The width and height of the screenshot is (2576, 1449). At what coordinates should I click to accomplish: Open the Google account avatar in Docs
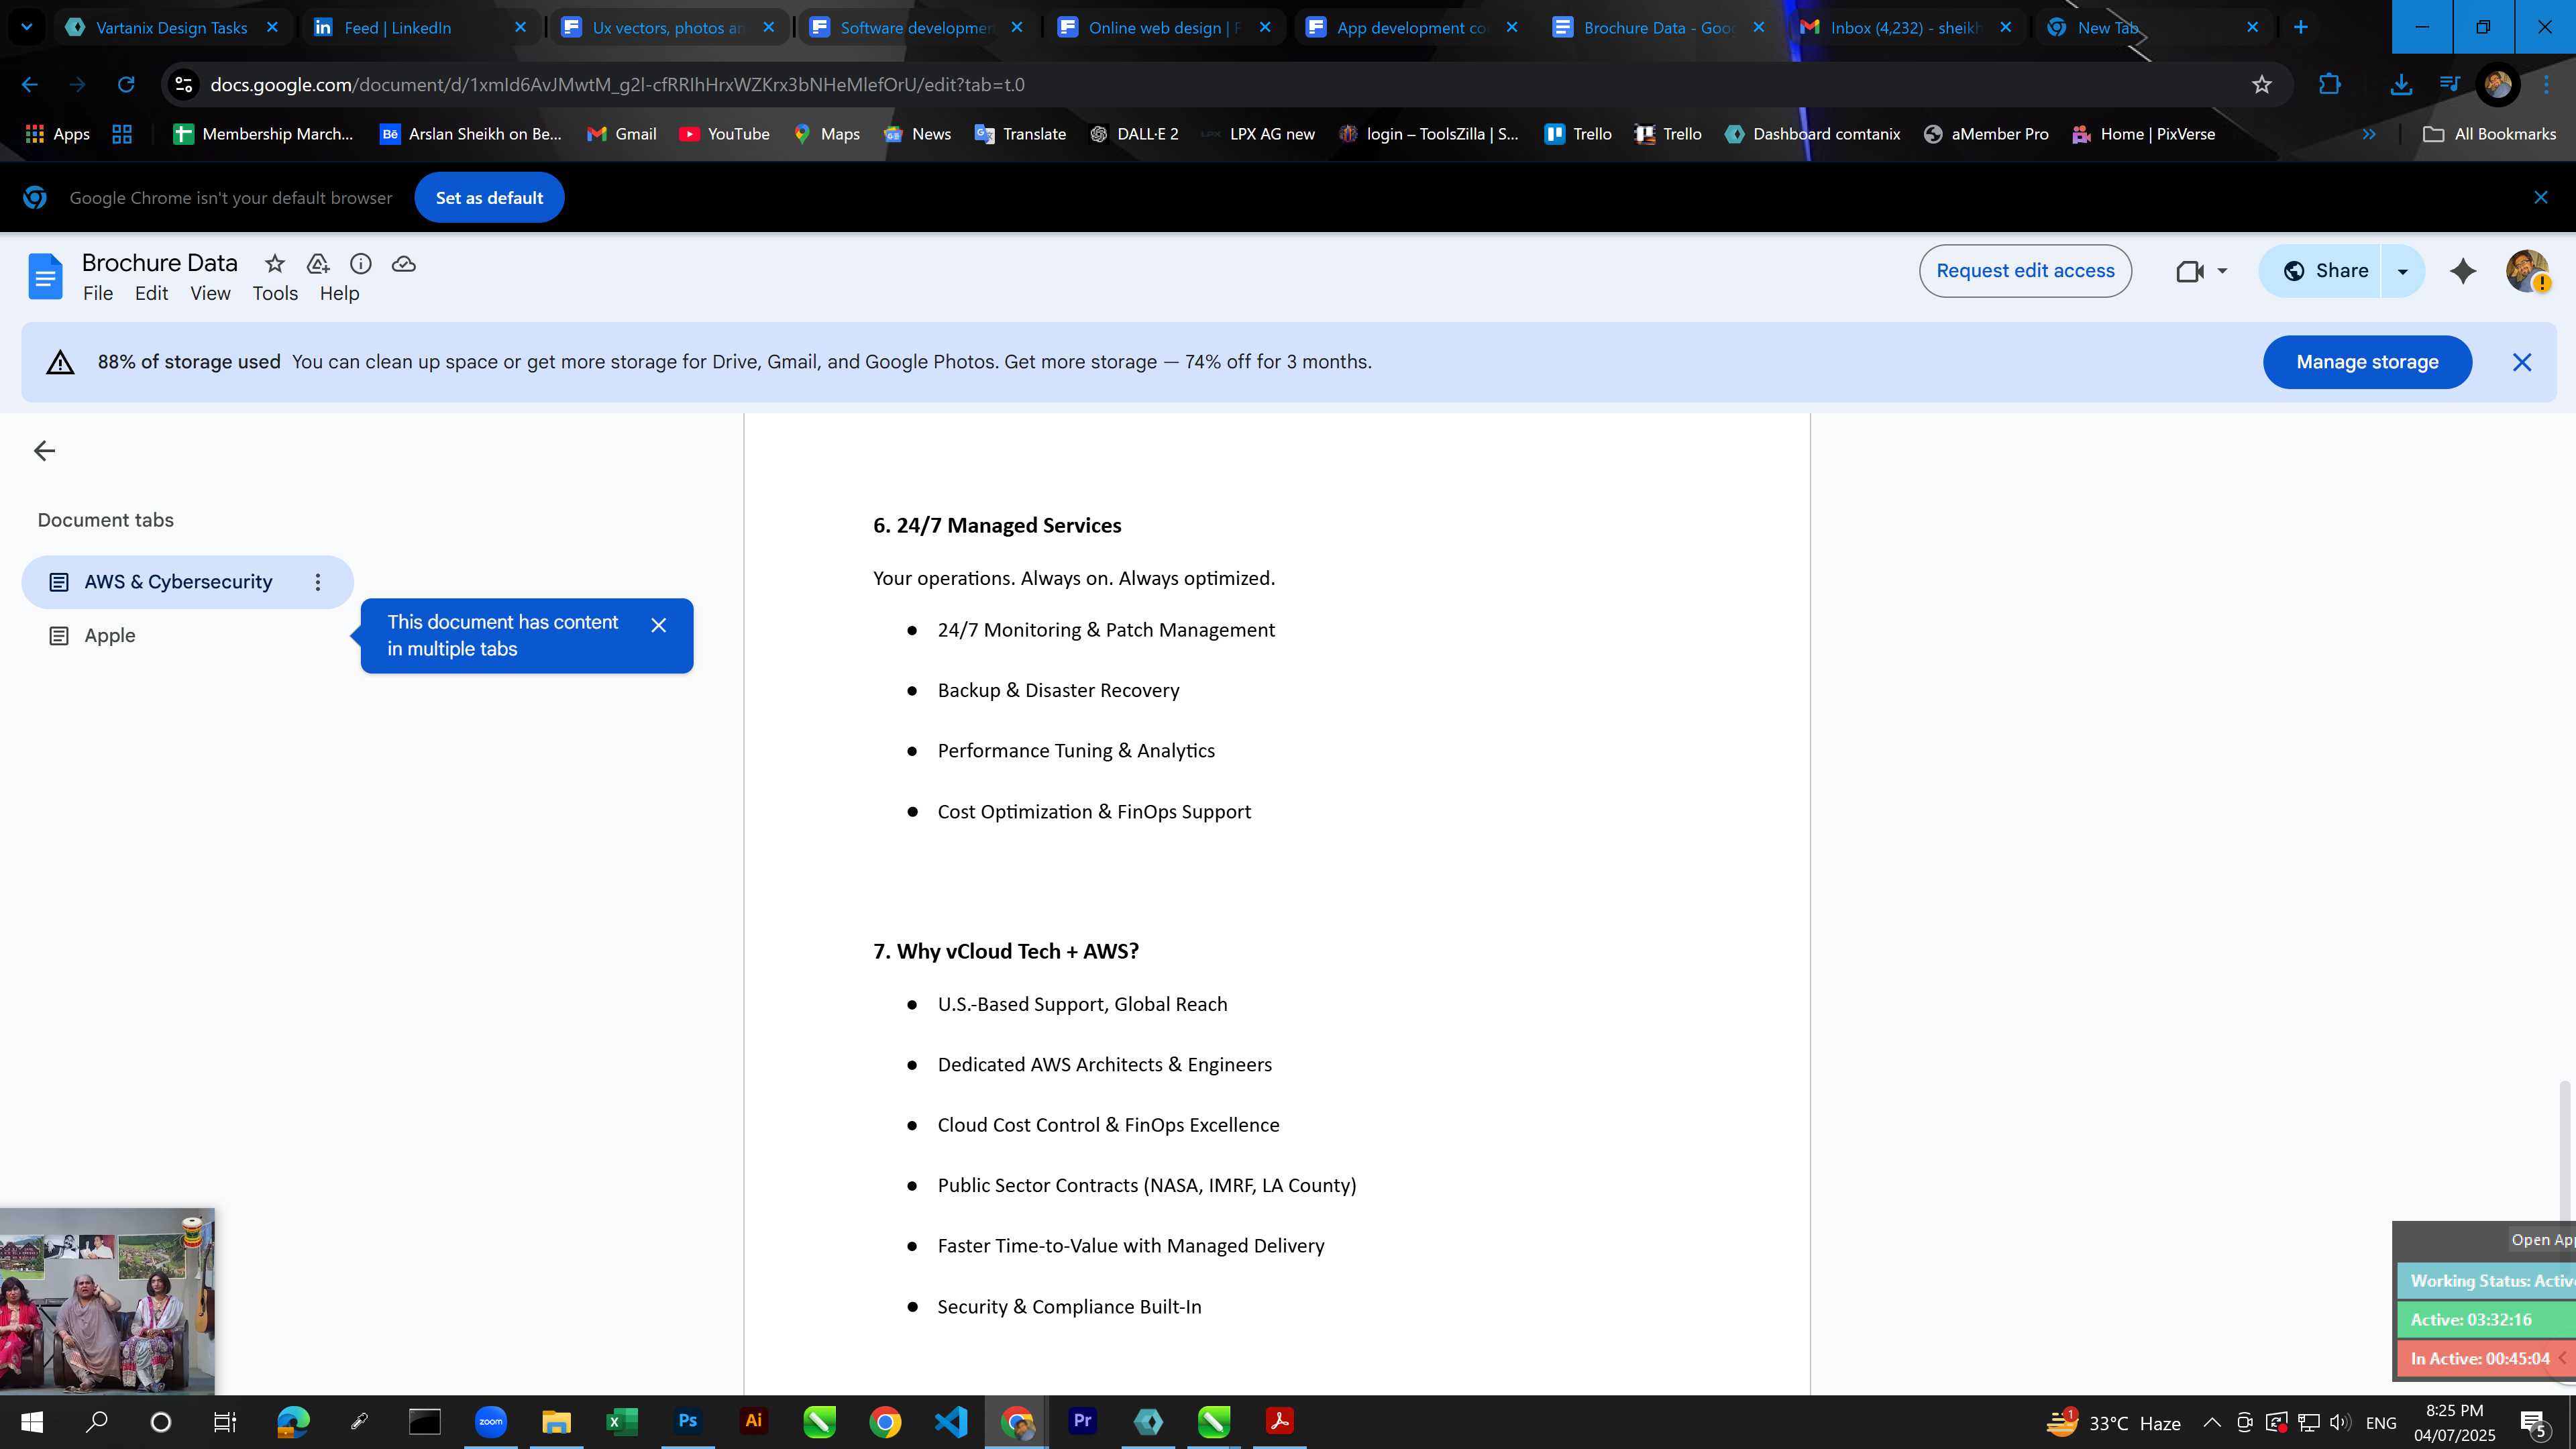click(x=2527, y=271)
